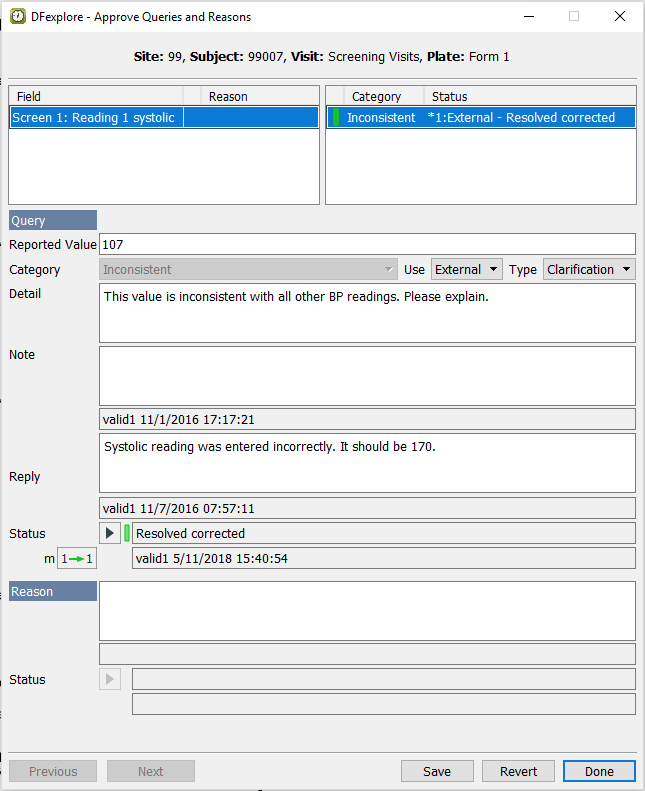Image resolution: width=645 pixels, height=791 pixels.
Task: Click the disabled reason status arrow button
Action: pyautogui.click(x=110, y=680)
